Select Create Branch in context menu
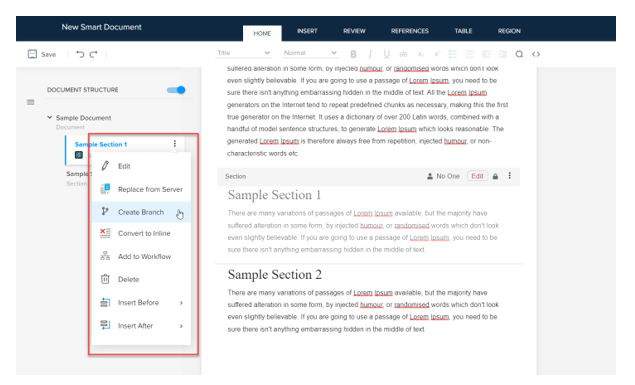 pyautogui.click(x=141, y=212)
